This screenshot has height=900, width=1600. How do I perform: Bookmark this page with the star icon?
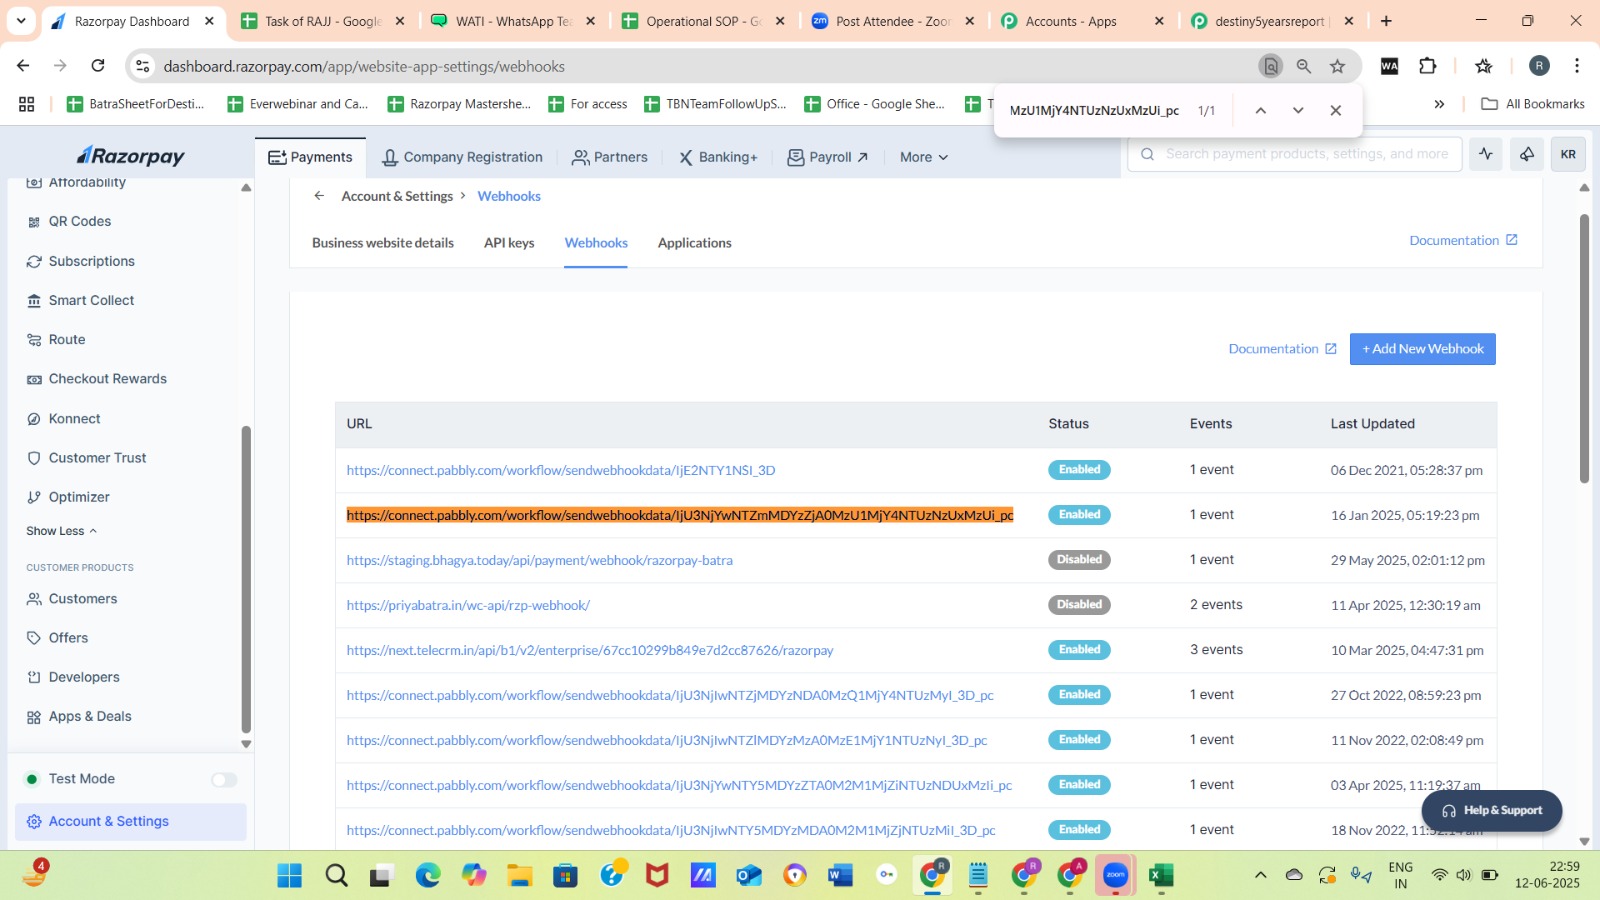tap(1337, 66)
